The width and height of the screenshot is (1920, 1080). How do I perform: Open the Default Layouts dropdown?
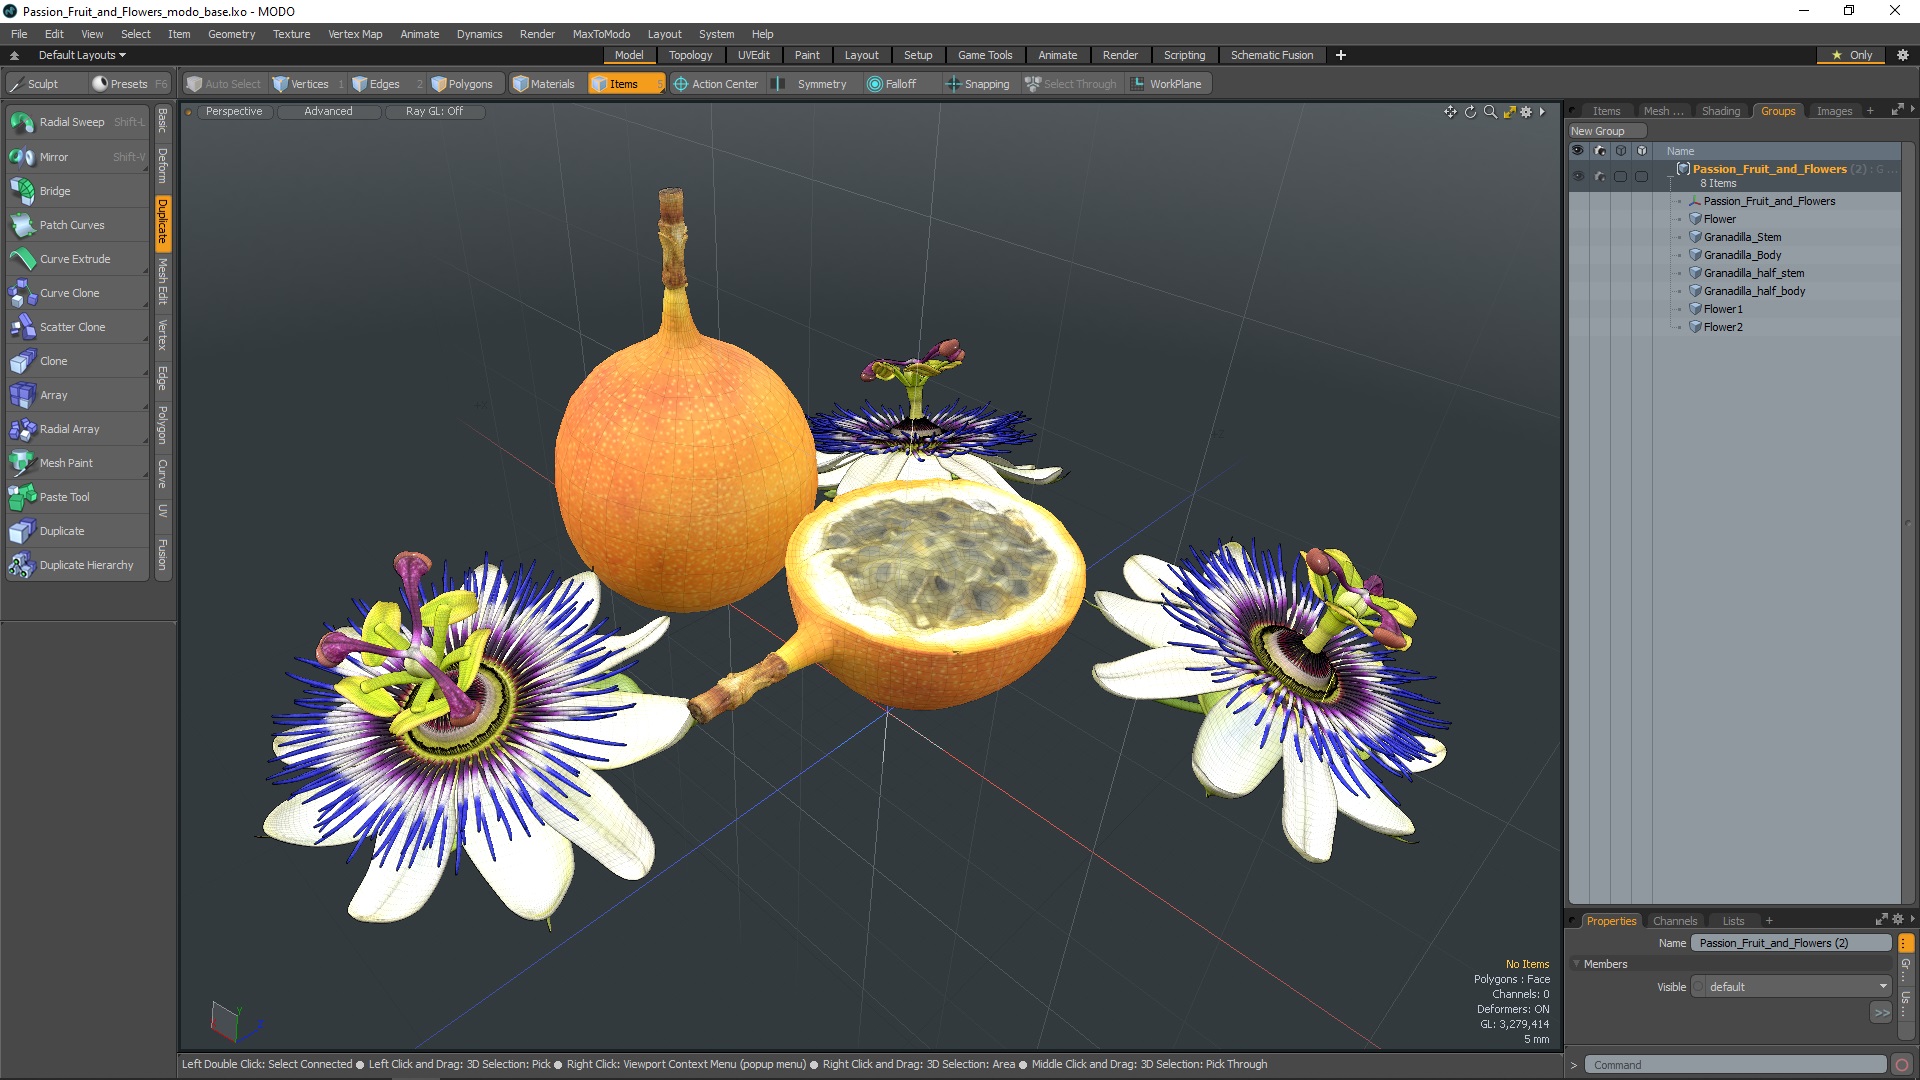click(82, 55)
